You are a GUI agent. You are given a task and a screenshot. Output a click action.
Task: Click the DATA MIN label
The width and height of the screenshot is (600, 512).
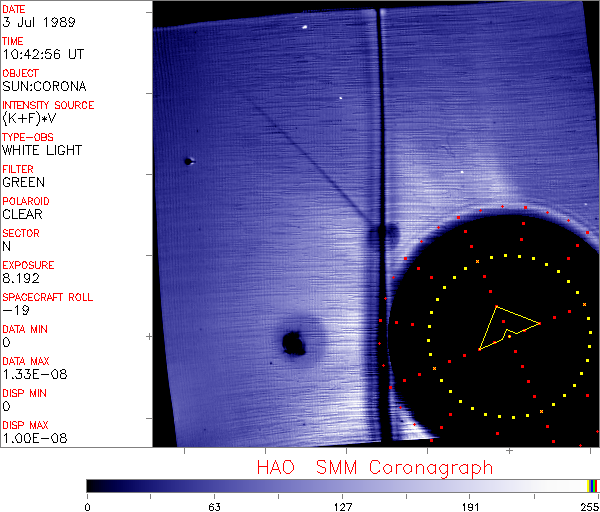point(25,329)
